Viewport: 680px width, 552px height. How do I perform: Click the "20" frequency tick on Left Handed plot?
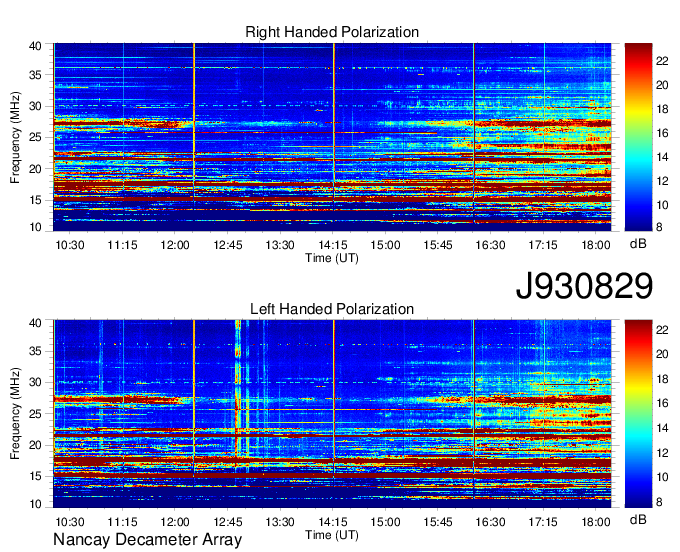(x=35, y=445)
